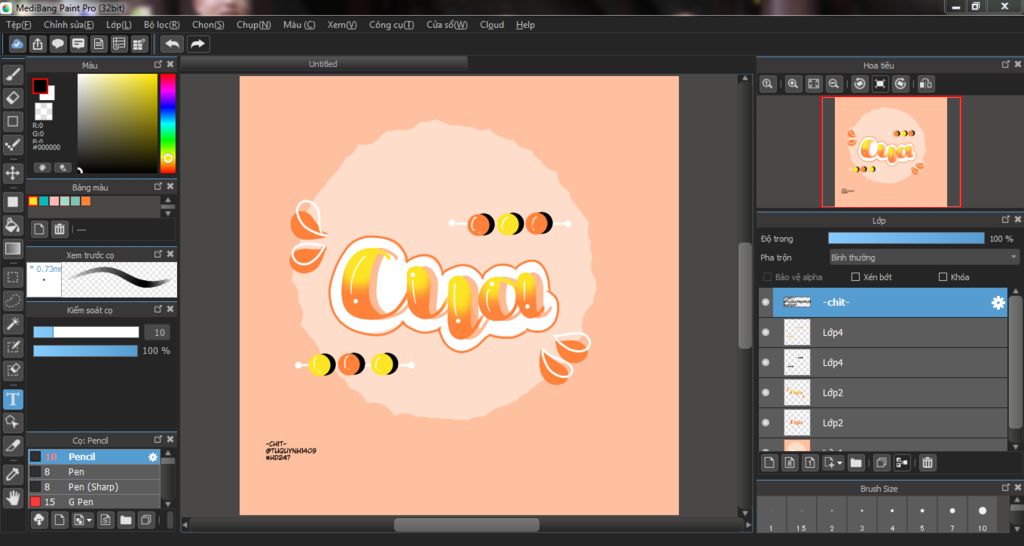Enable the Khóa checkbox
Image resolution: width=1024 pixels, height=546 pixels.
942,277
